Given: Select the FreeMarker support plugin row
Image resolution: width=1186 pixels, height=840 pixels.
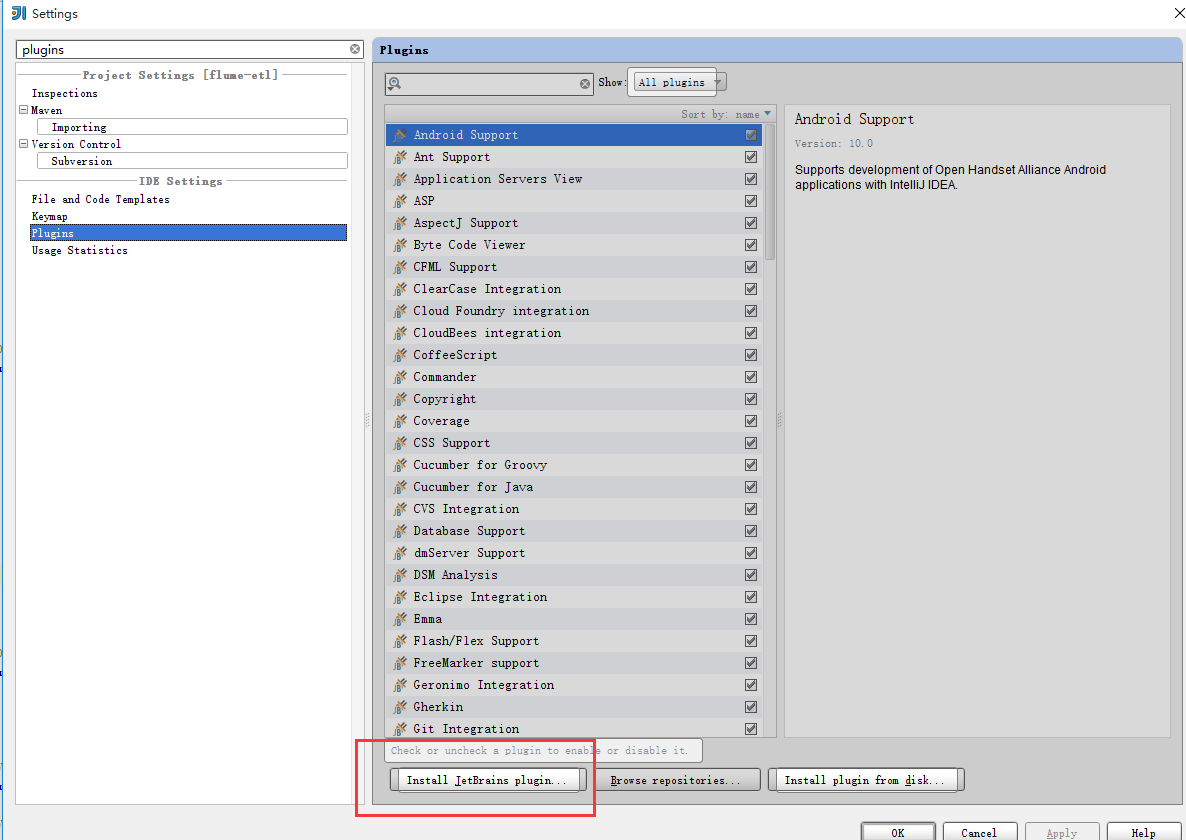Looking at the screenshot, I should [573, 663].
